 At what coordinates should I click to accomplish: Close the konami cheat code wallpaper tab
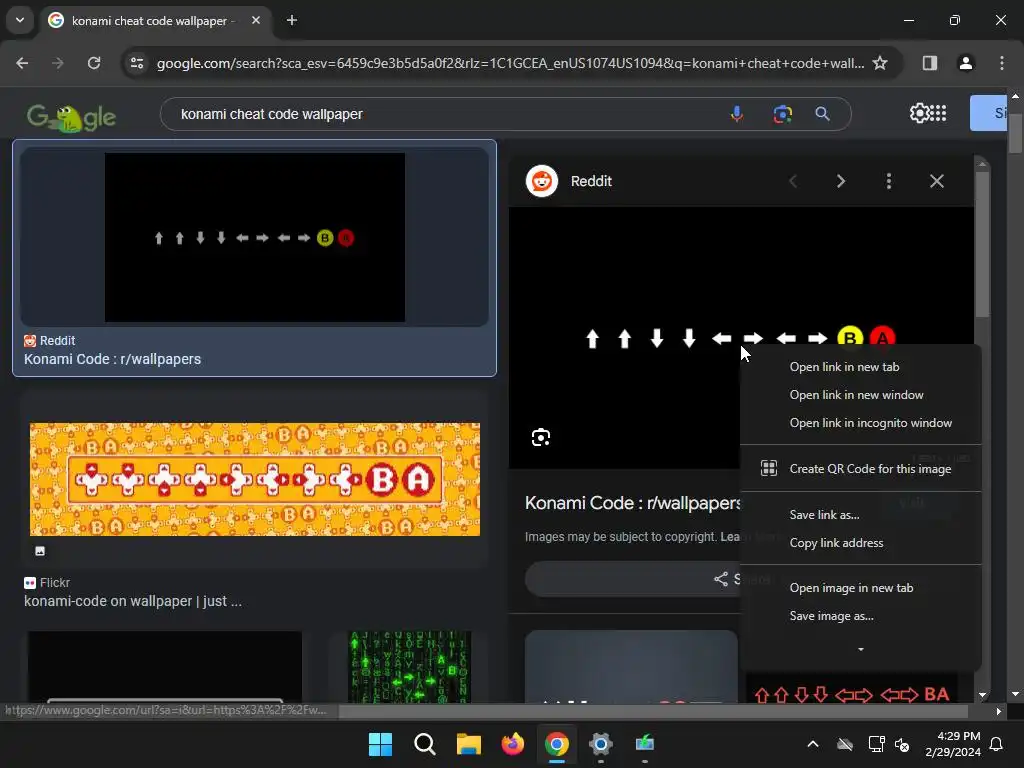(x=256, y=20)
